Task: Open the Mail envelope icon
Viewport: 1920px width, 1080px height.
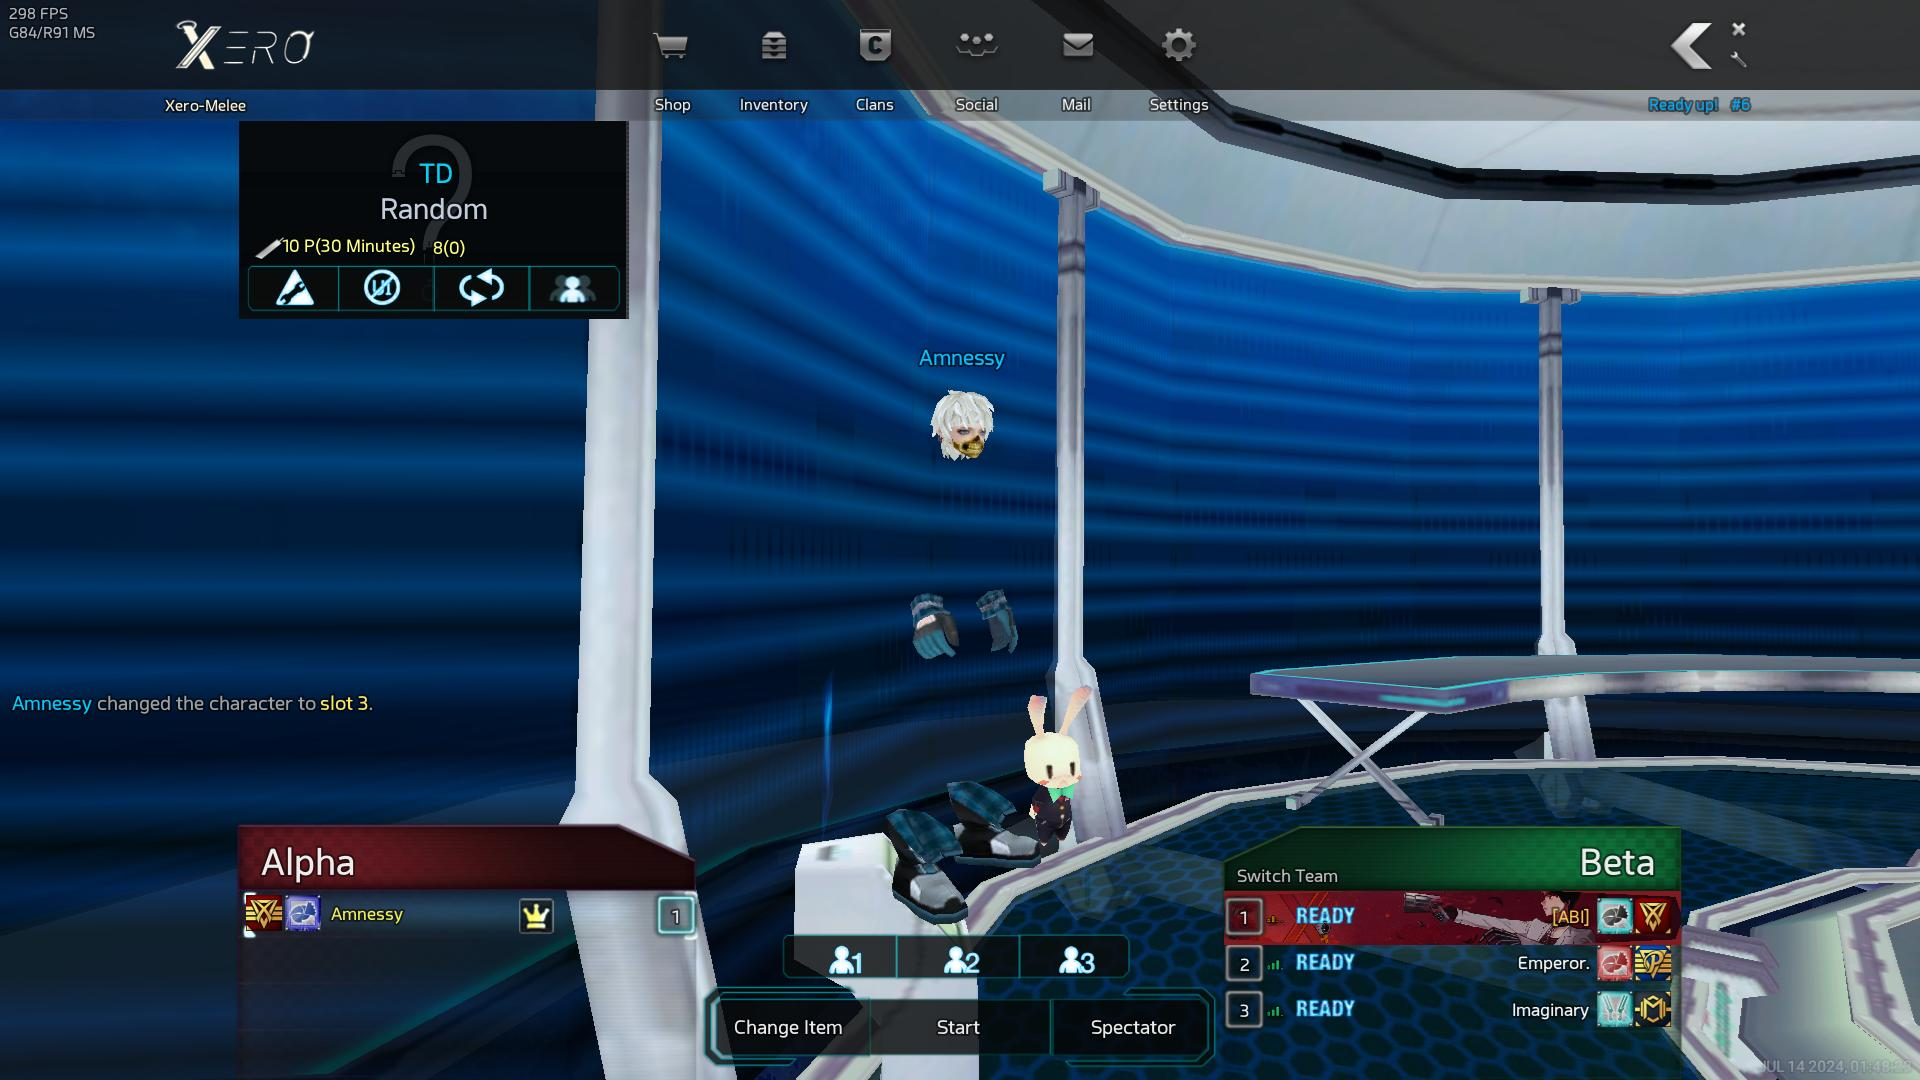Action: (x=1077, y=46)
